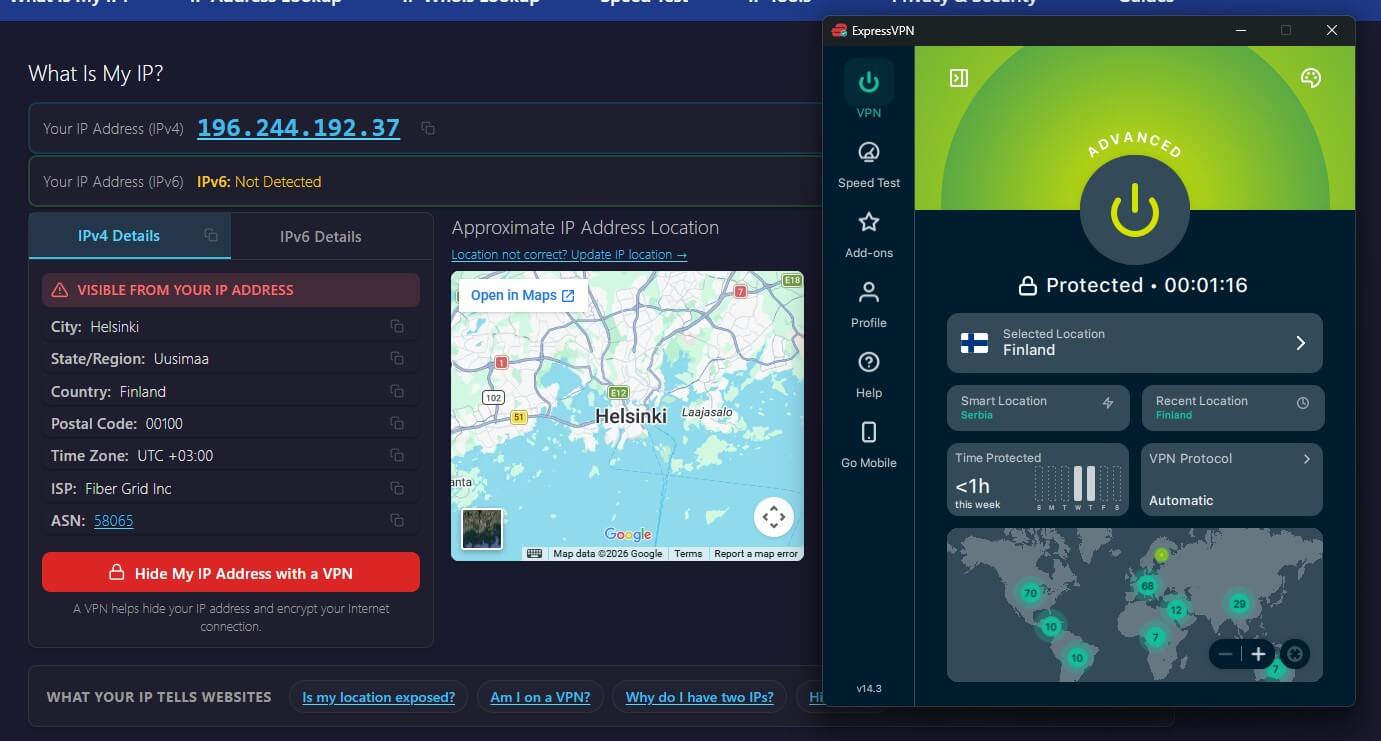Click the map camera pan control
The width and height of the screenshot is (1381, 741).
[773, 517]
